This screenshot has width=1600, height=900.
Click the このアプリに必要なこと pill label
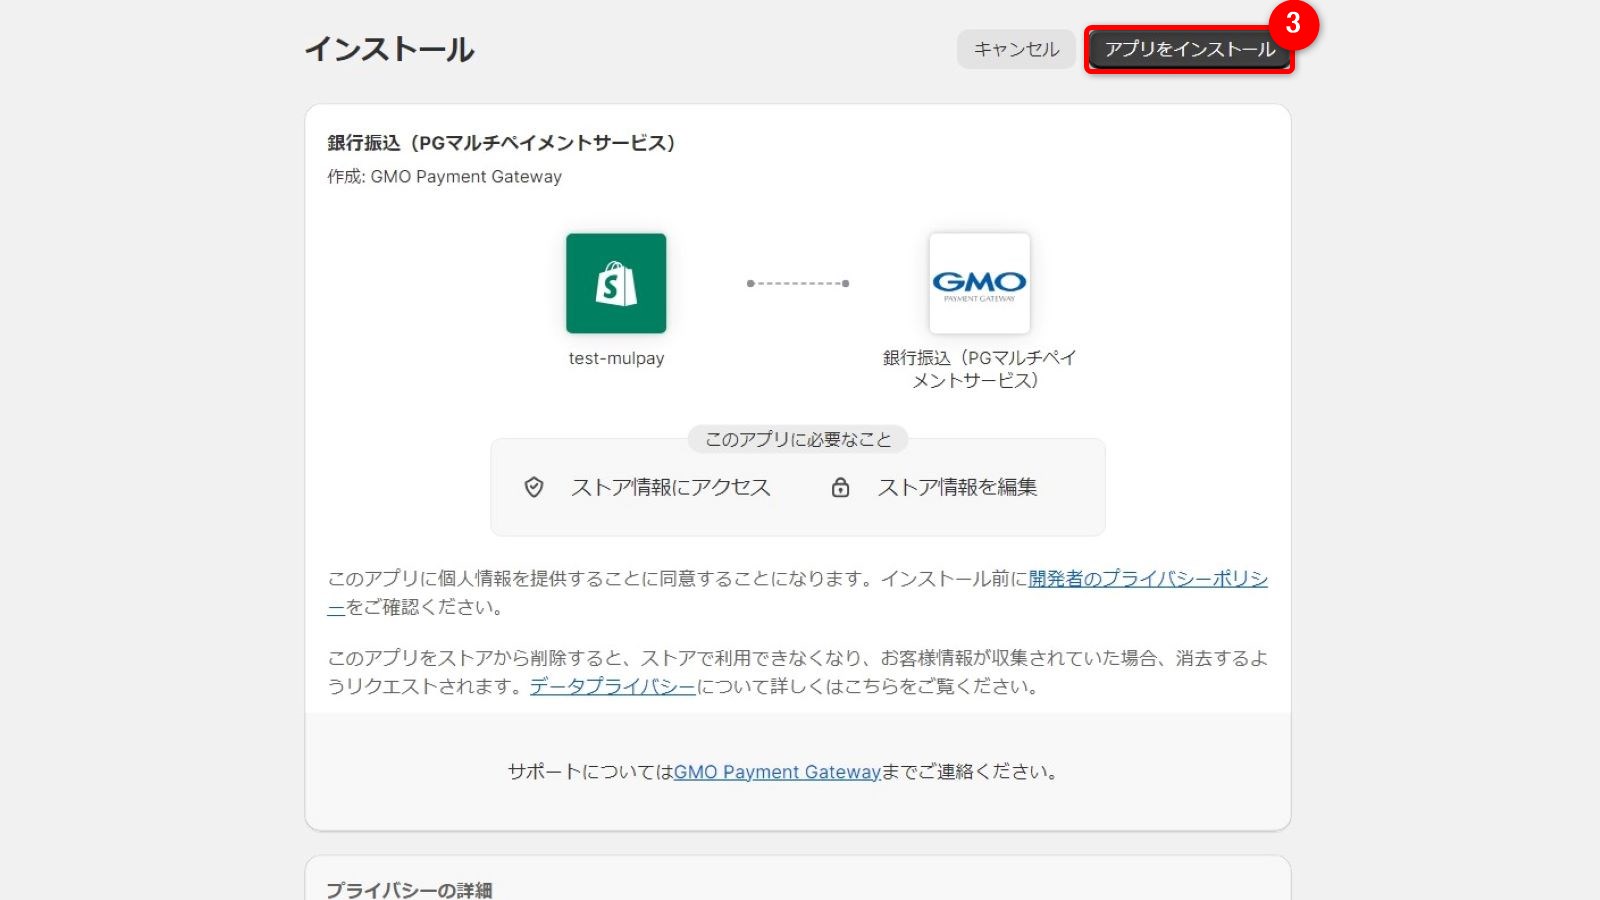[797, 439]
